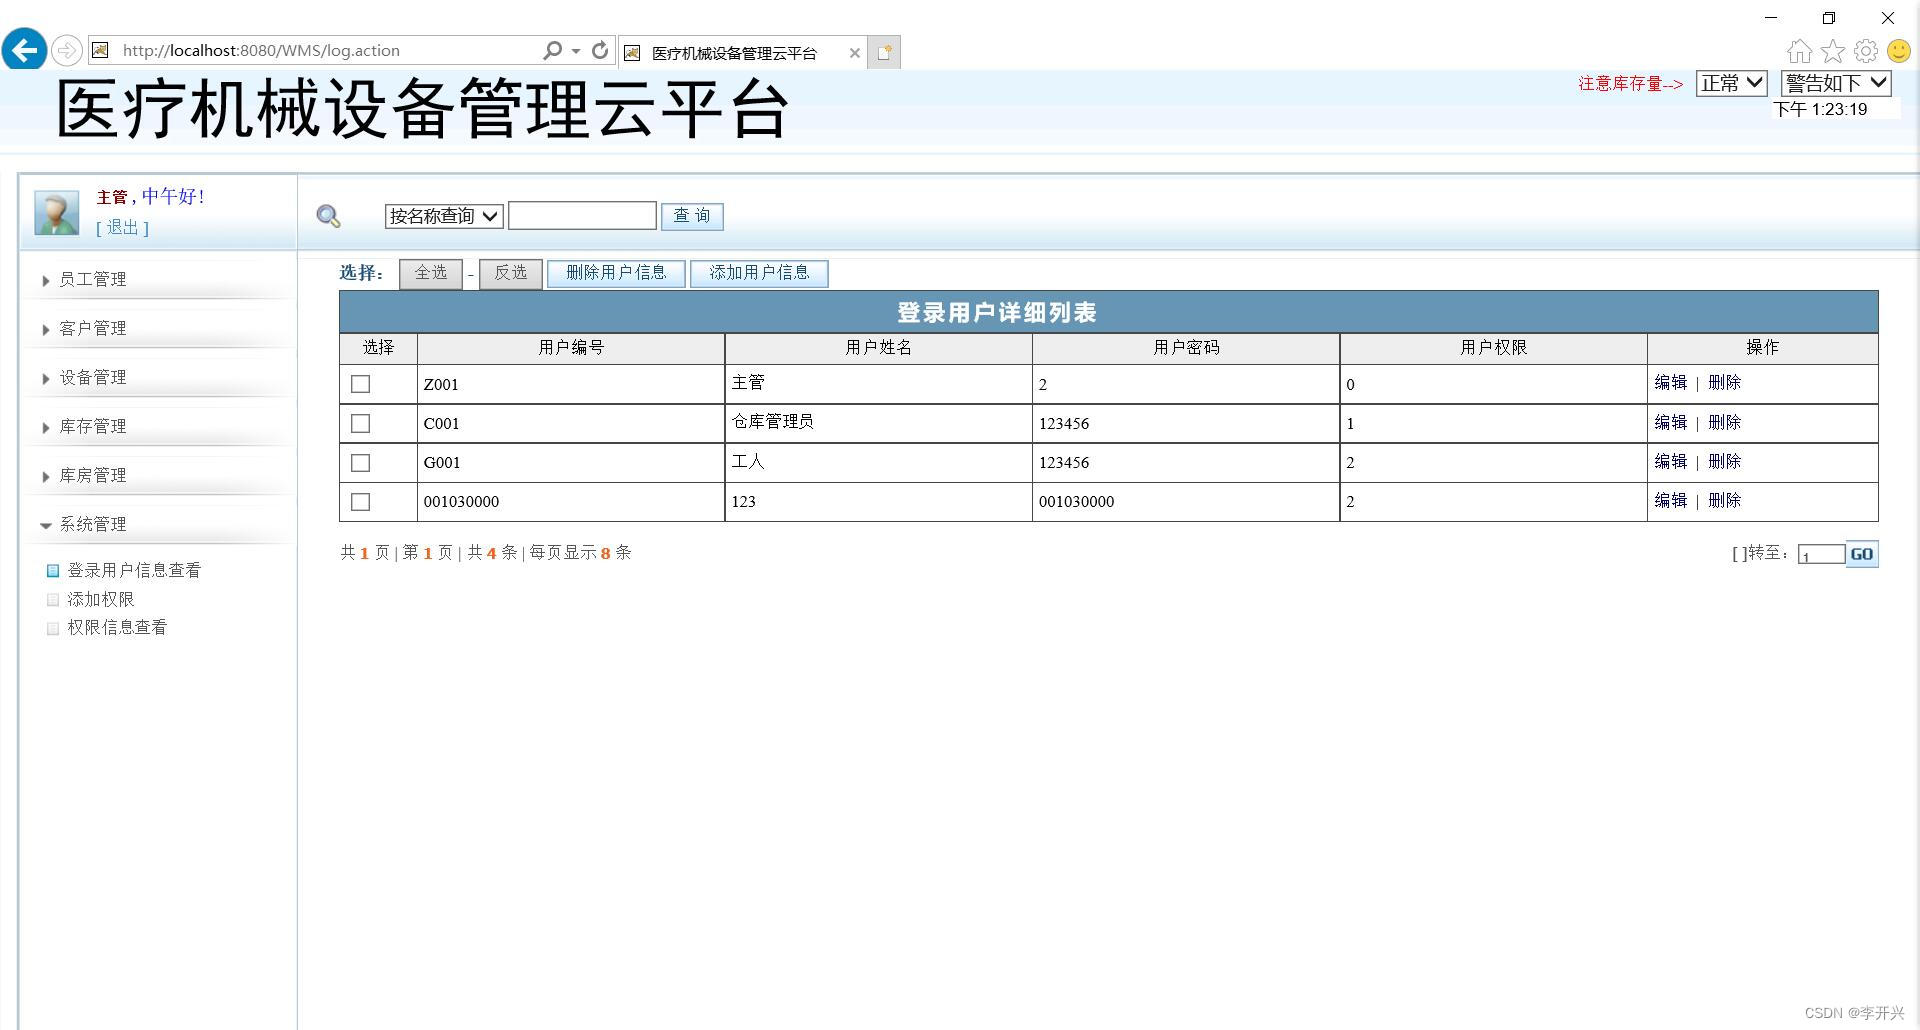Click the 全选 select-all button
The width and height of the screenshot is (1920, 1030).
[x=431, y=273]
